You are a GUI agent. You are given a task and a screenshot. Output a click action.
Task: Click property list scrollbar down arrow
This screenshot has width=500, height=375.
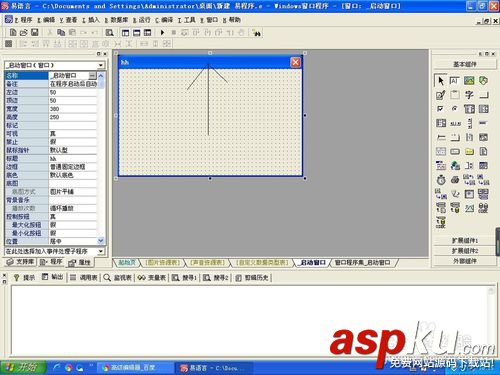[x=101, y=240]
